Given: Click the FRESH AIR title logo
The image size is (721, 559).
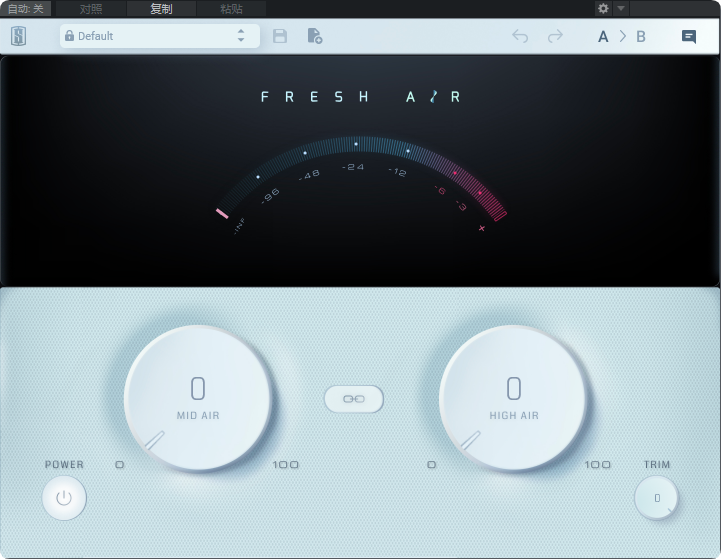Looking at the screenshot, I should coord(360,97).
